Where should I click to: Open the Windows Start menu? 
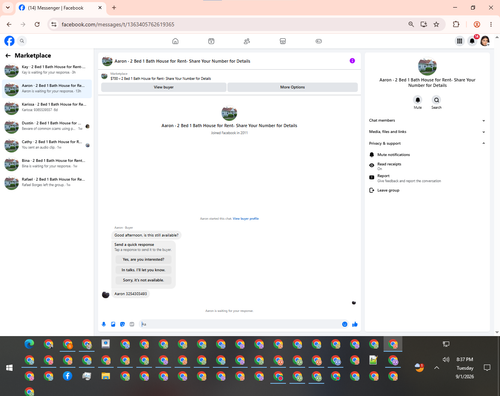point(9,367)
